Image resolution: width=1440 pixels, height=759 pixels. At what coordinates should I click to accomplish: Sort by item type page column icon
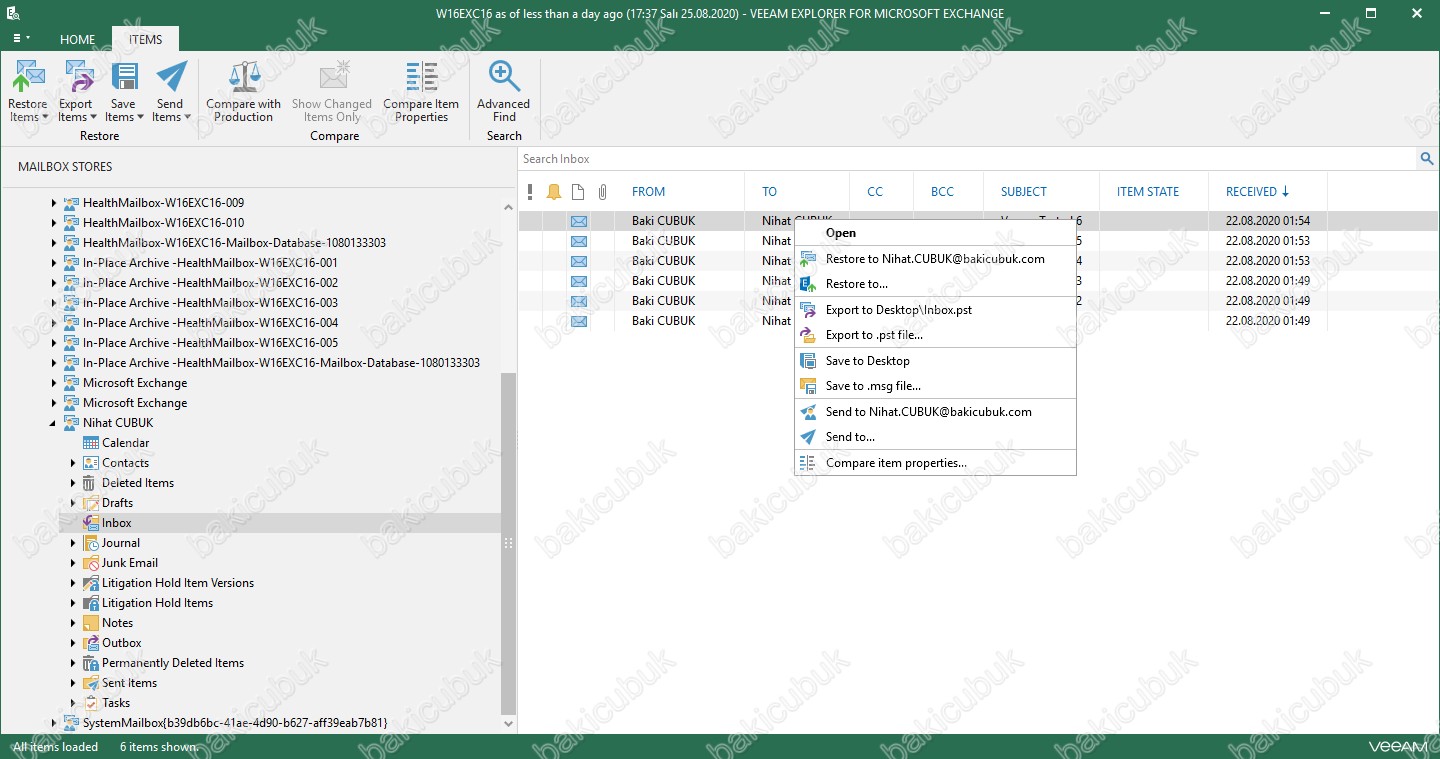[x=578, y=192]
